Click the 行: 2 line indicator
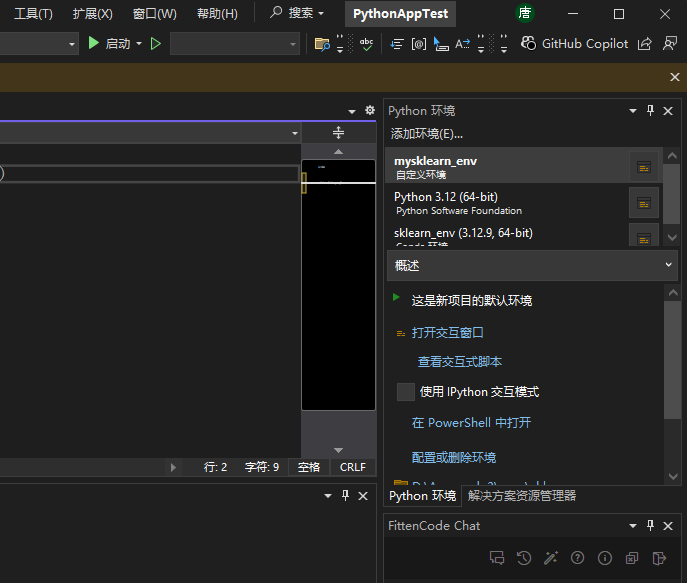Screen dimensions: 687x583 coord(215,467)
